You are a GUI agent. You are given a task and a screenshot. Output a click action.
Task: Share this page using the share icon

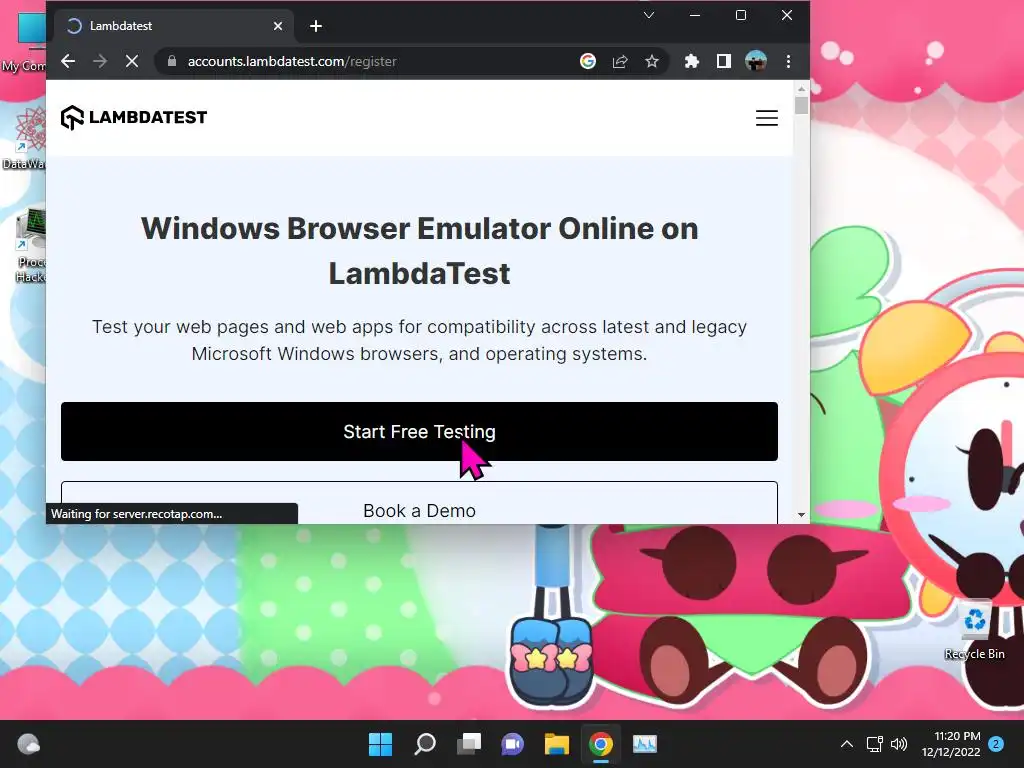(x=620, y=61)
